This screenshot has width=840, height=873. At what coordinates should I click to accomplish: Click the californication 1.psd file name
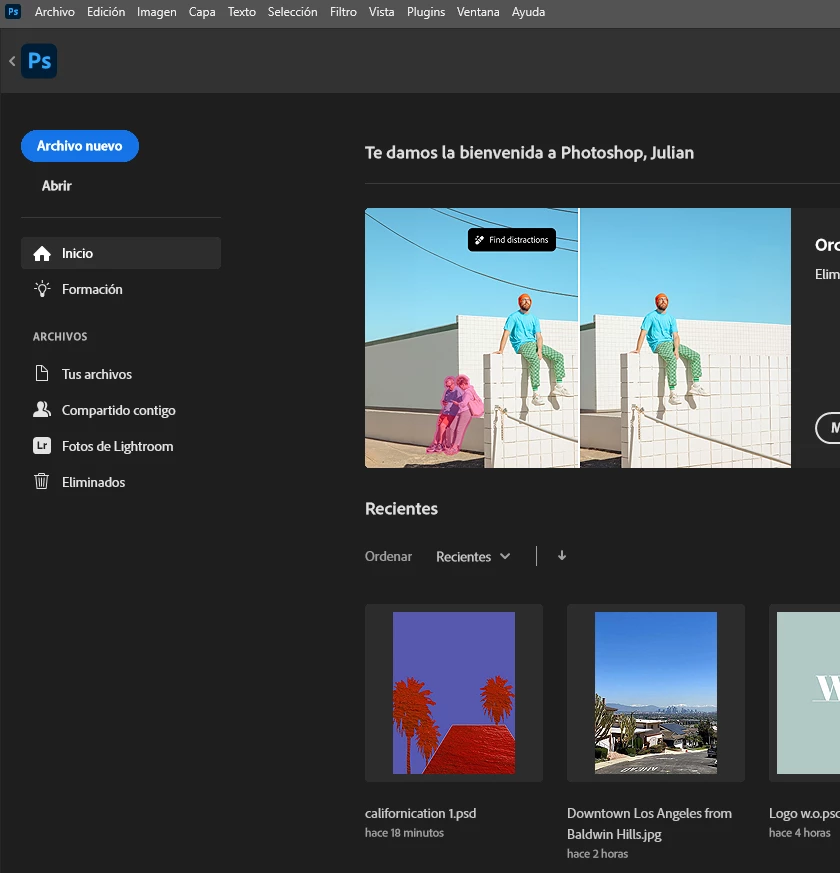(x=420, y=813)
